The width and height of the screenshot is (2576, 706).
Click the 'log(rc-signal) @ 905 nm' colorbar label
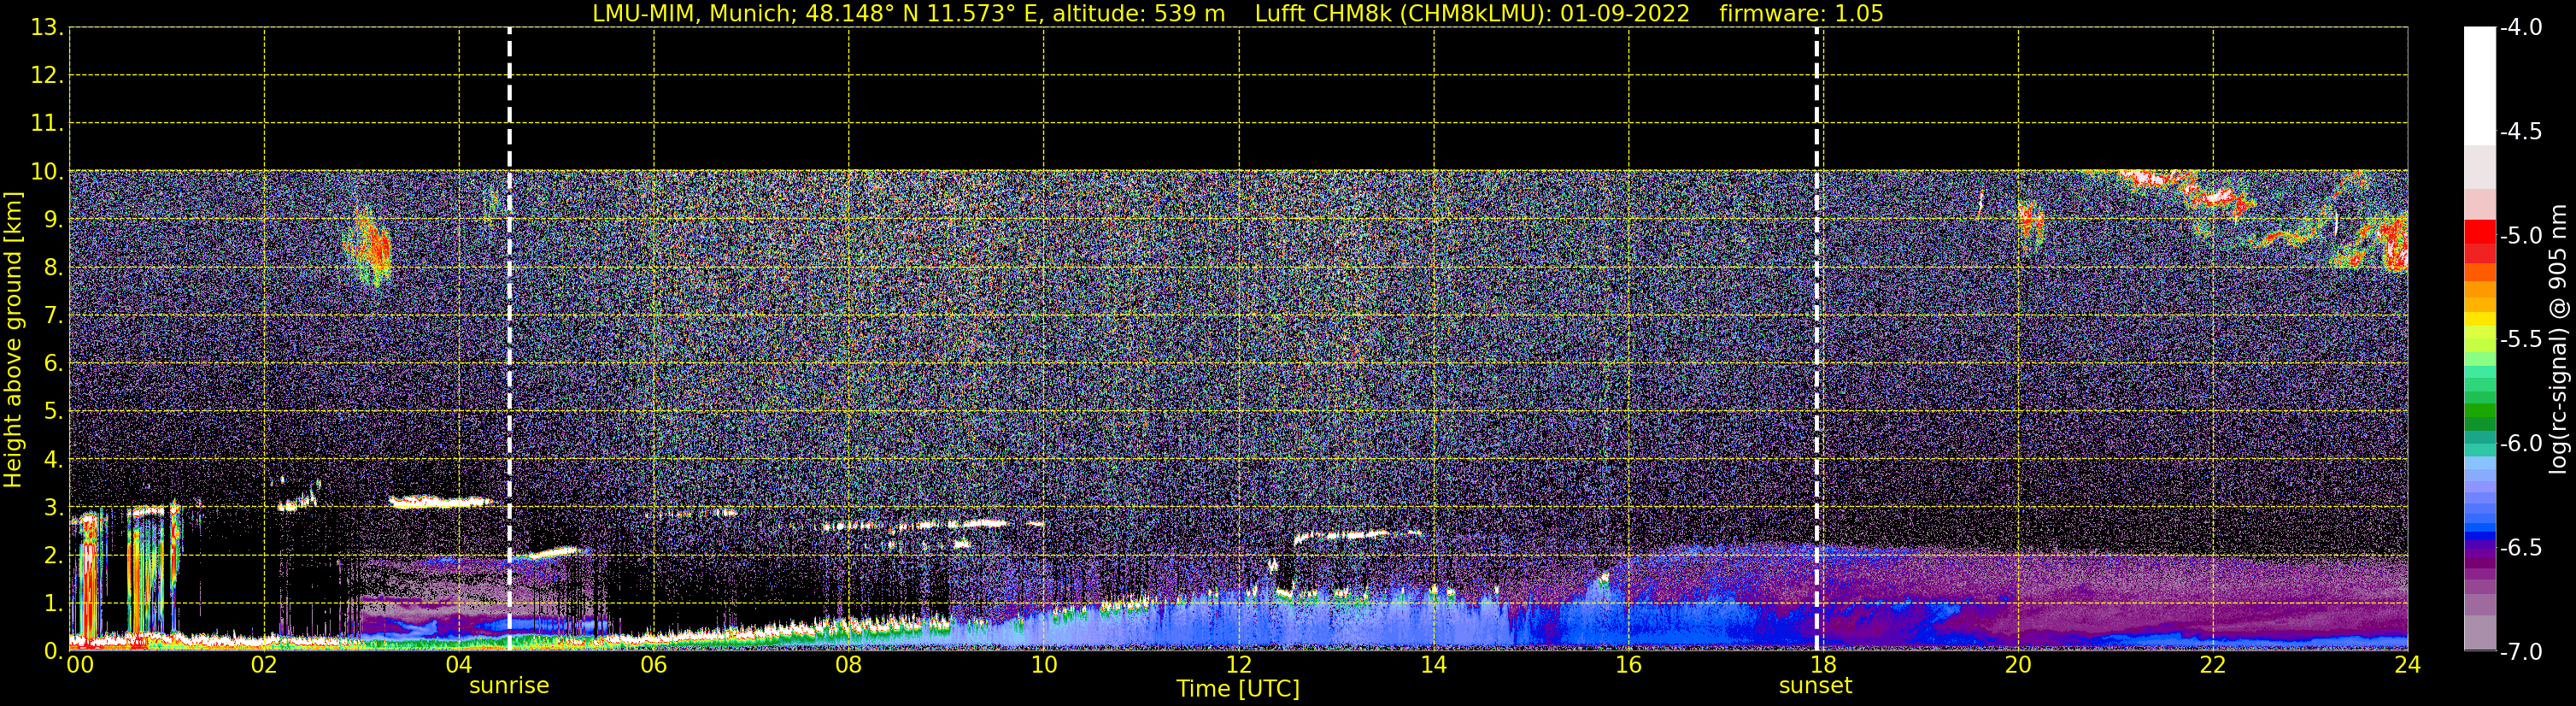[2560, 340]
